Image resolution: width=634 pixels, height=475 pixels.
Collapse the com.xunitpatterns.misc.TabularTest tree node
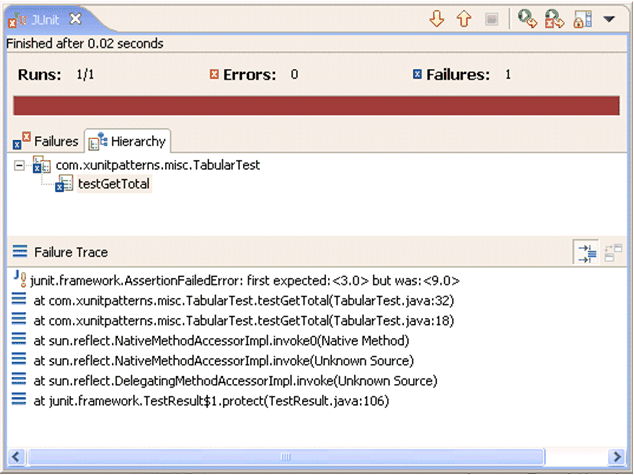pyautogui.click(x=19, y=165)
